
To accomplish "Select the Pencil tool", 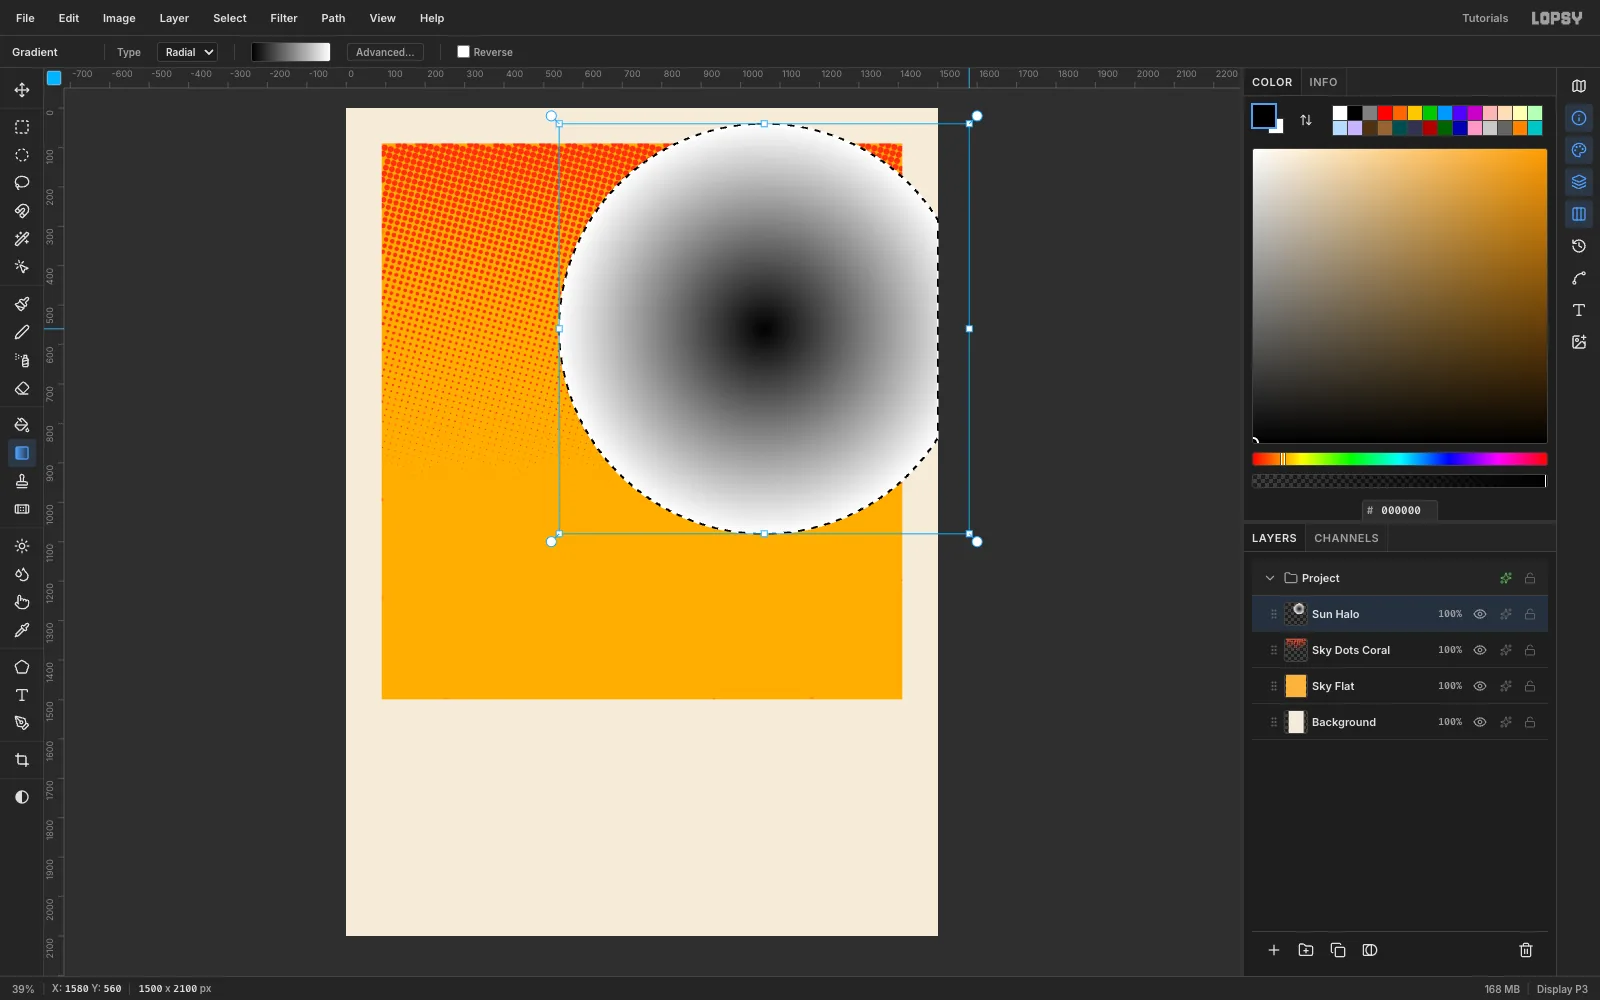I will pyautogui.click(x=22, y=332).
